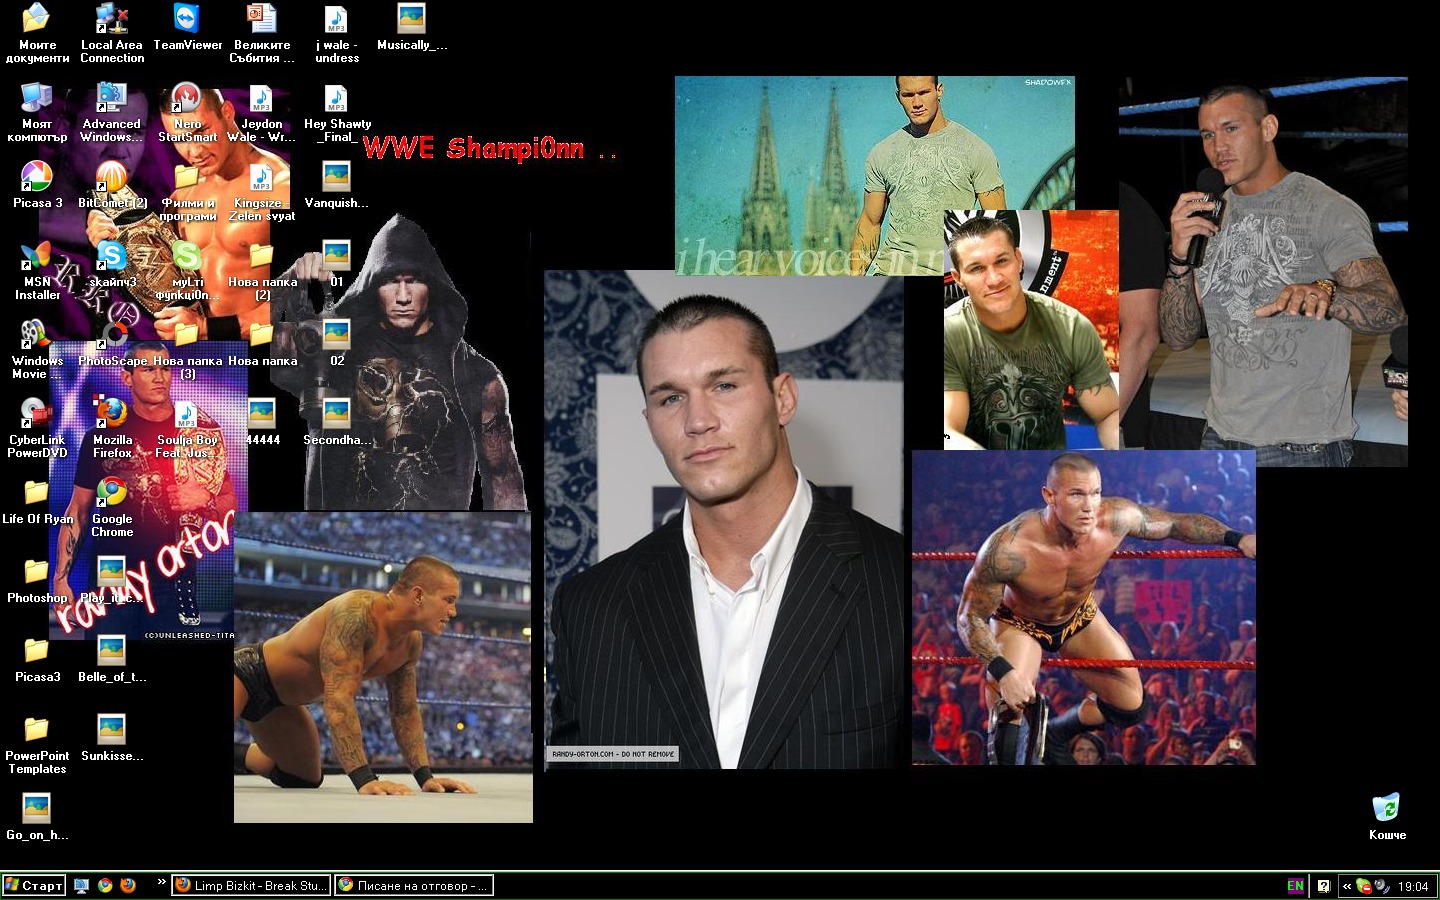Open volume speaker tray icon
1440x900 pixels.
tap(1381, 886)
